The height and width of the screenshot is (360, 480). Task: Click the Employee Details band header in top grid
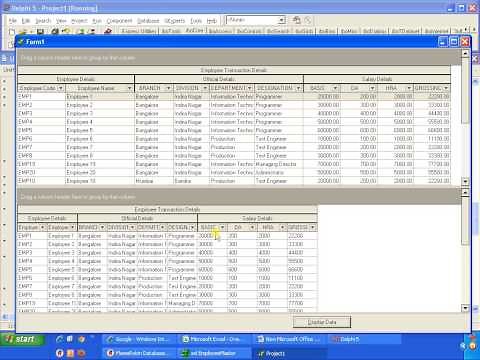[76, 79]
